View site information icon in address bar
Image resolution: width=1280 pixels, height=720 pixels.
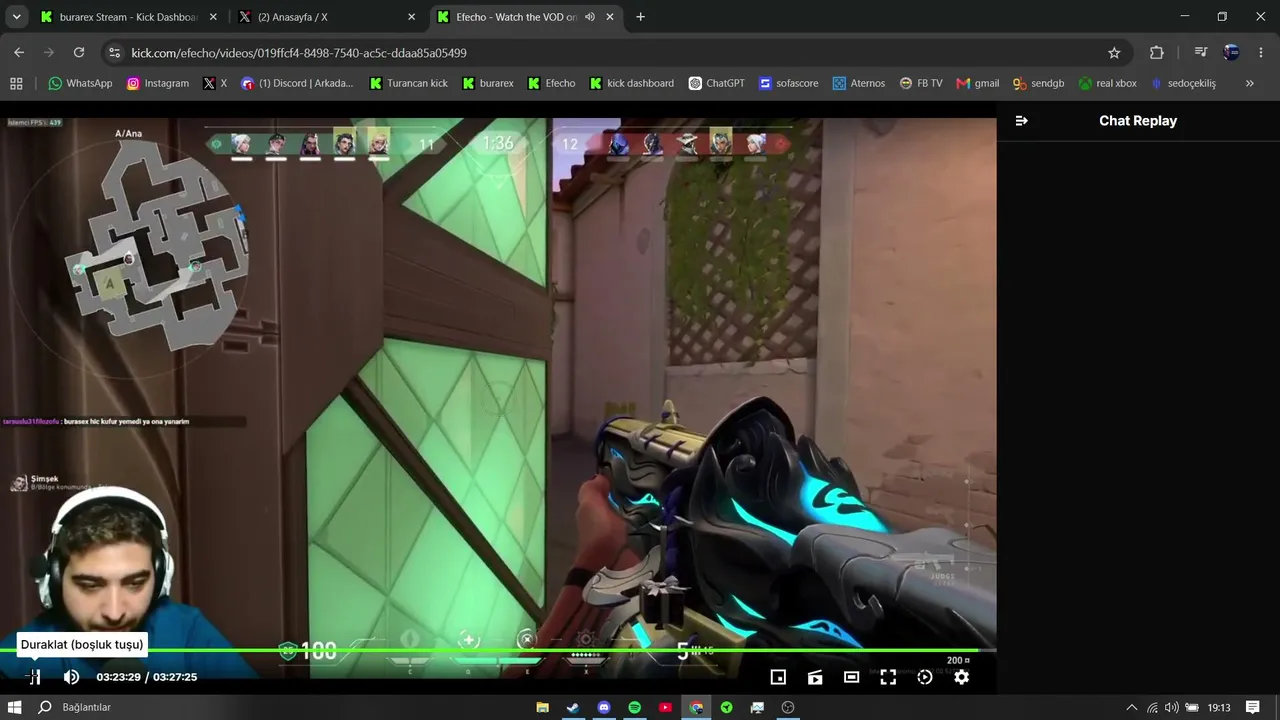click(x=115, y=53)
